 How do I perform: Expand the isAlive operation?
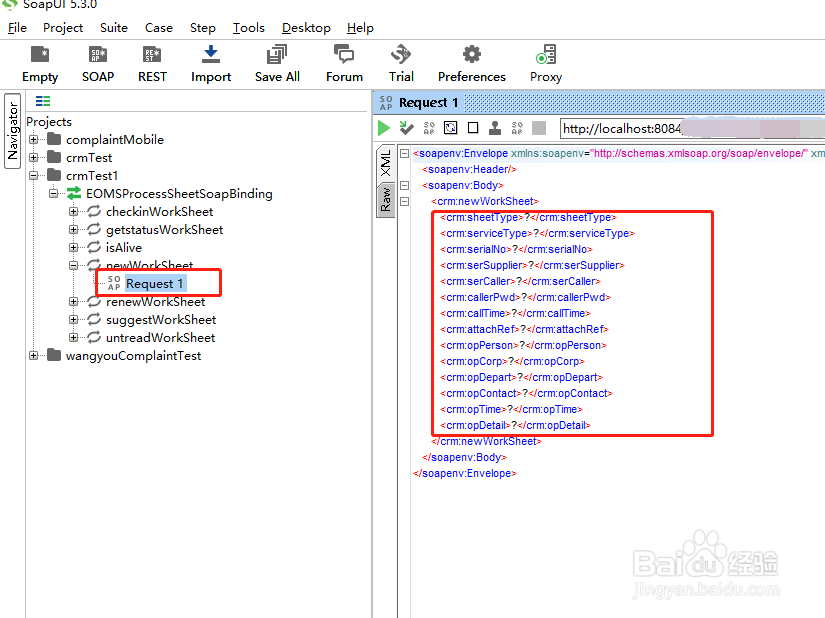click(x=74, y=247)
